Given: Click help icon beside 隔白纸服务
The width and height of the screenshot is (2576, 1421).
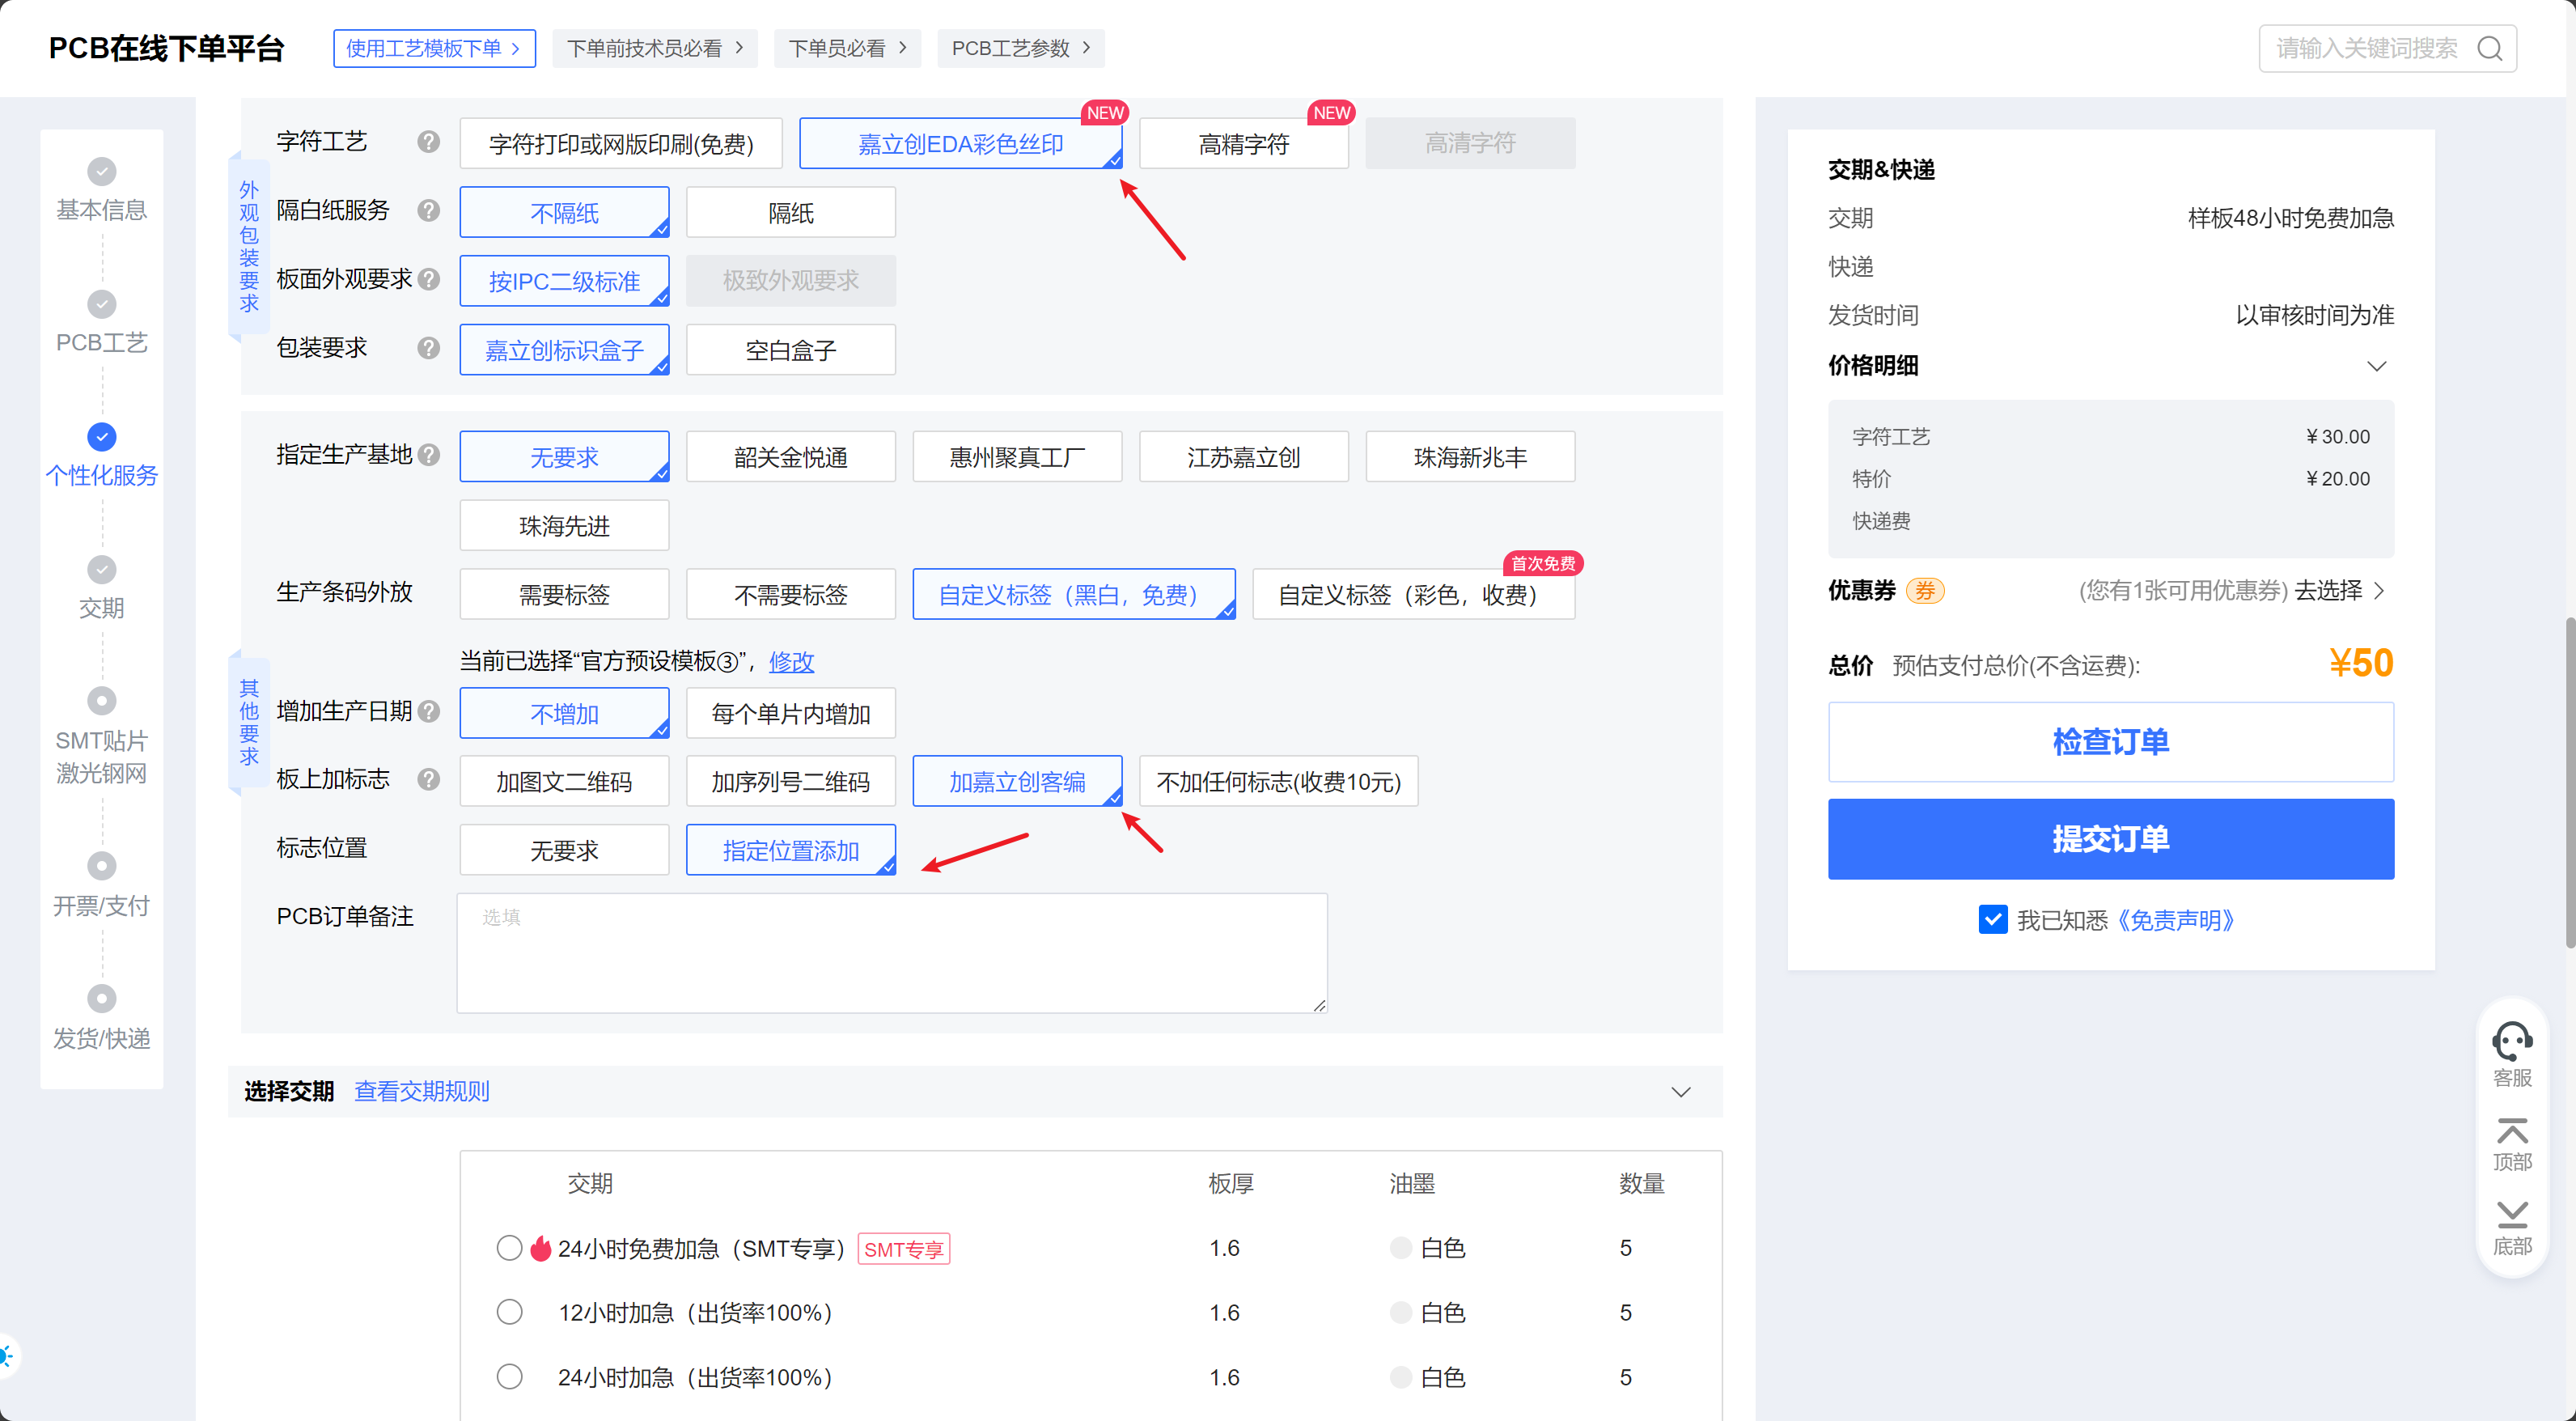Looking at the screenshot, I should point(428,211).
